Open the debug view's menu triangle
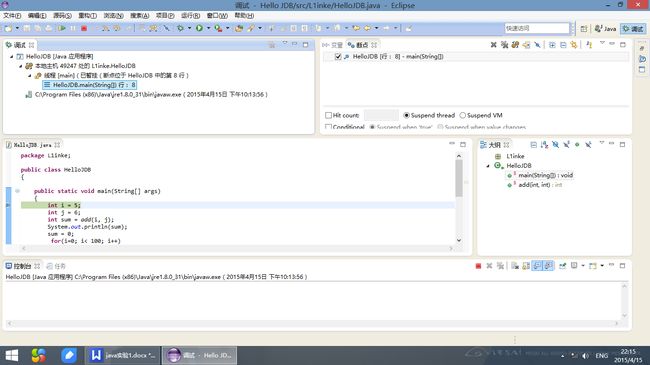Image resolution: width=650 pixels, height=365 pixels. click(x=285, y=43)
